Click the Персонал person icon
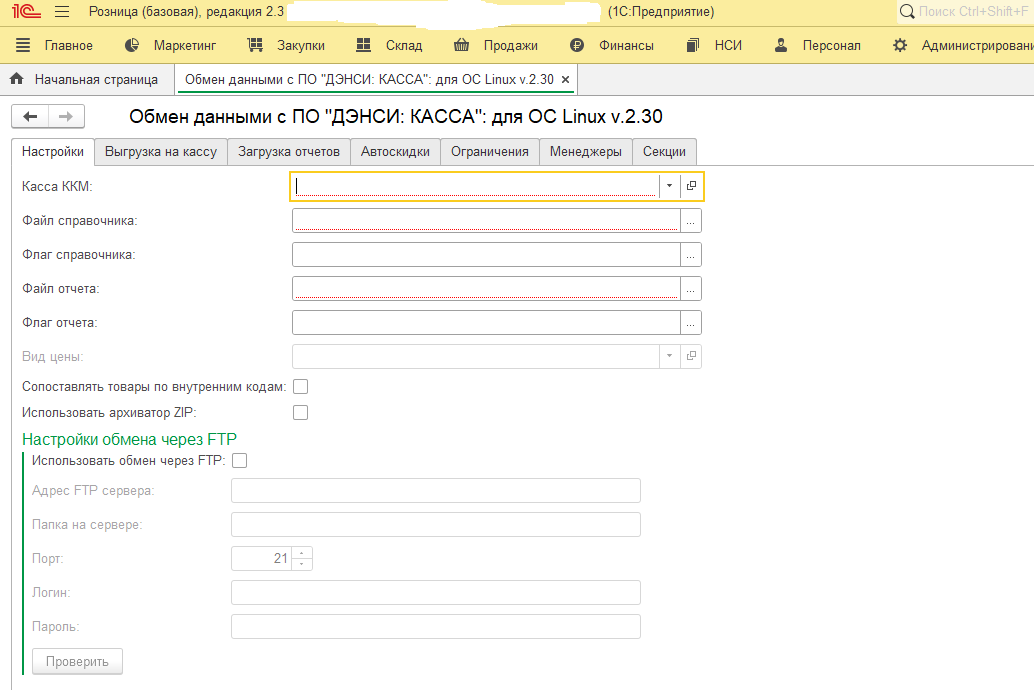The height and width of the screenshot is (690, 1034). [x=781, y=45]
